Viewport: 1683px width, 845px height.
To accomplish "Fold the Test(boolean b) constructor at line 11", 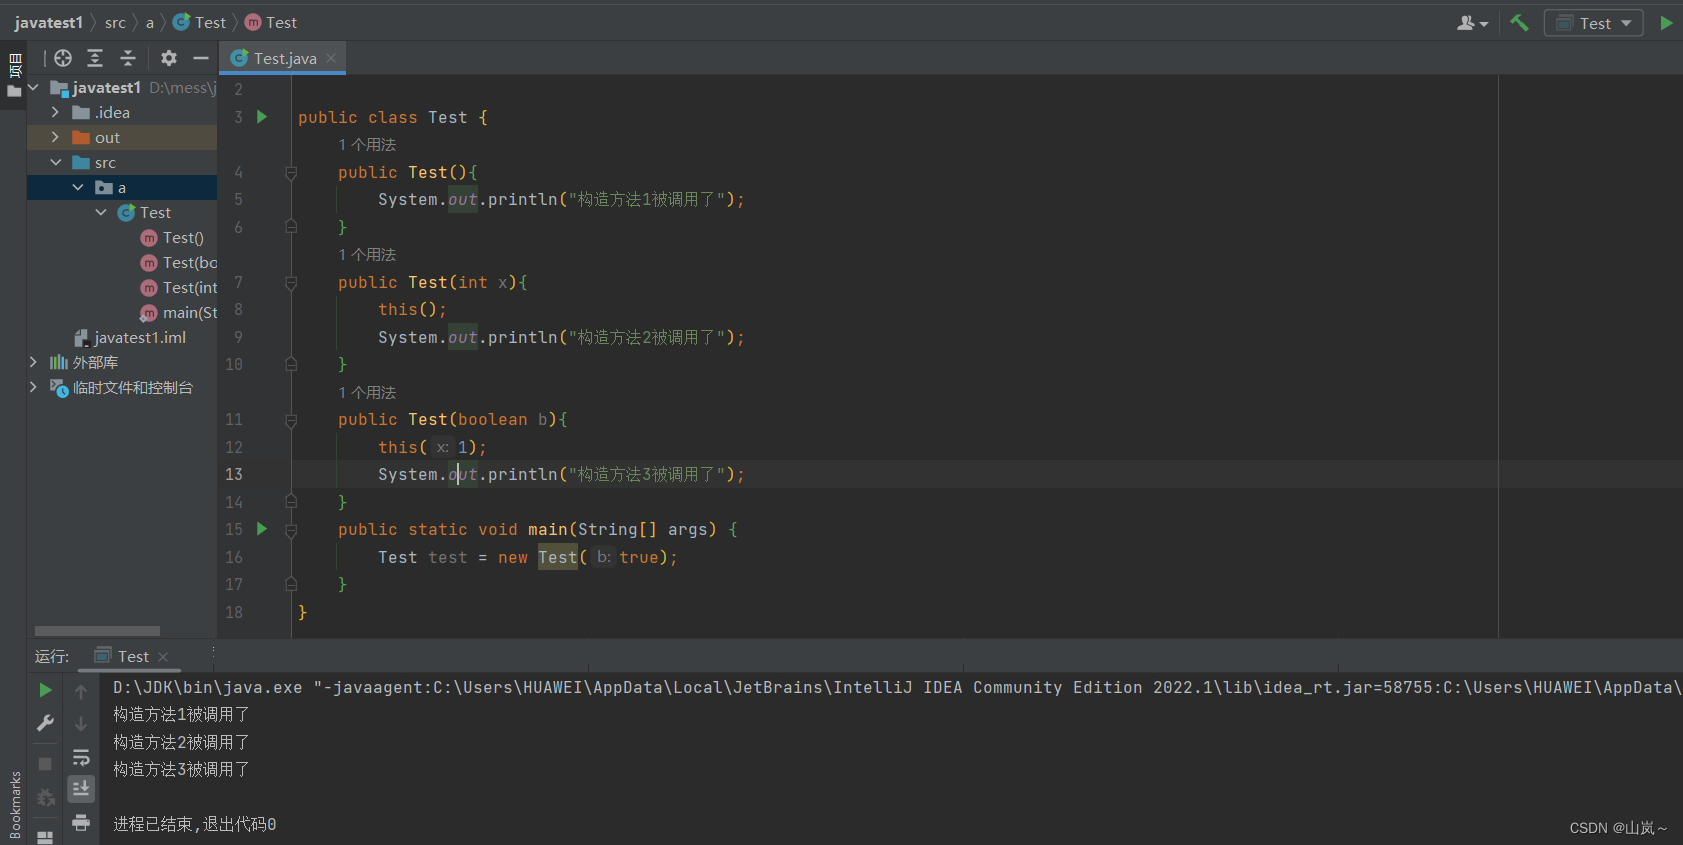I will [291, 420].
